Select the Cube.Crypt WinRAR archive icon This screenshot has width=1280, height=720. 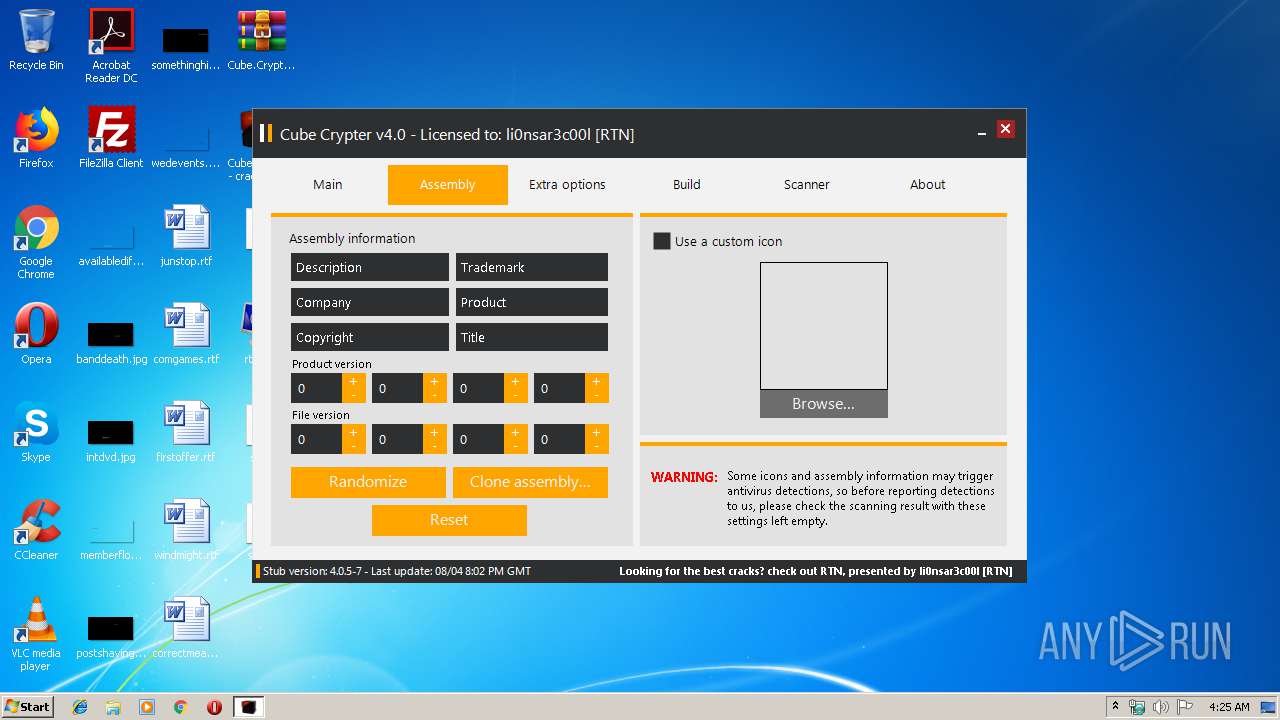coord(261,40)
